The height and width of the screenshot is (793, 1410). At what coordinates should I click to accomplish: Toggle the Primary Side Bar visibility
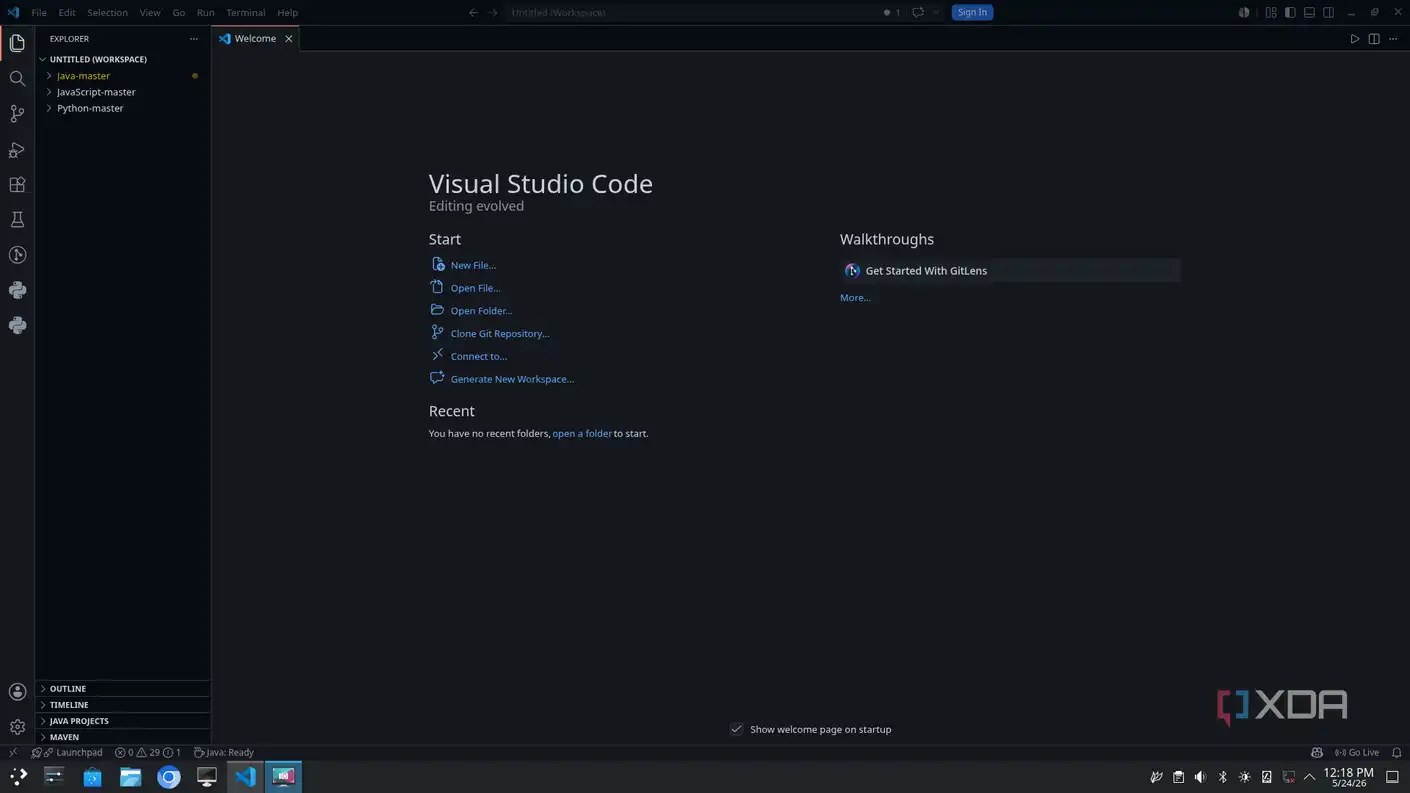[x=1290, y=12]
